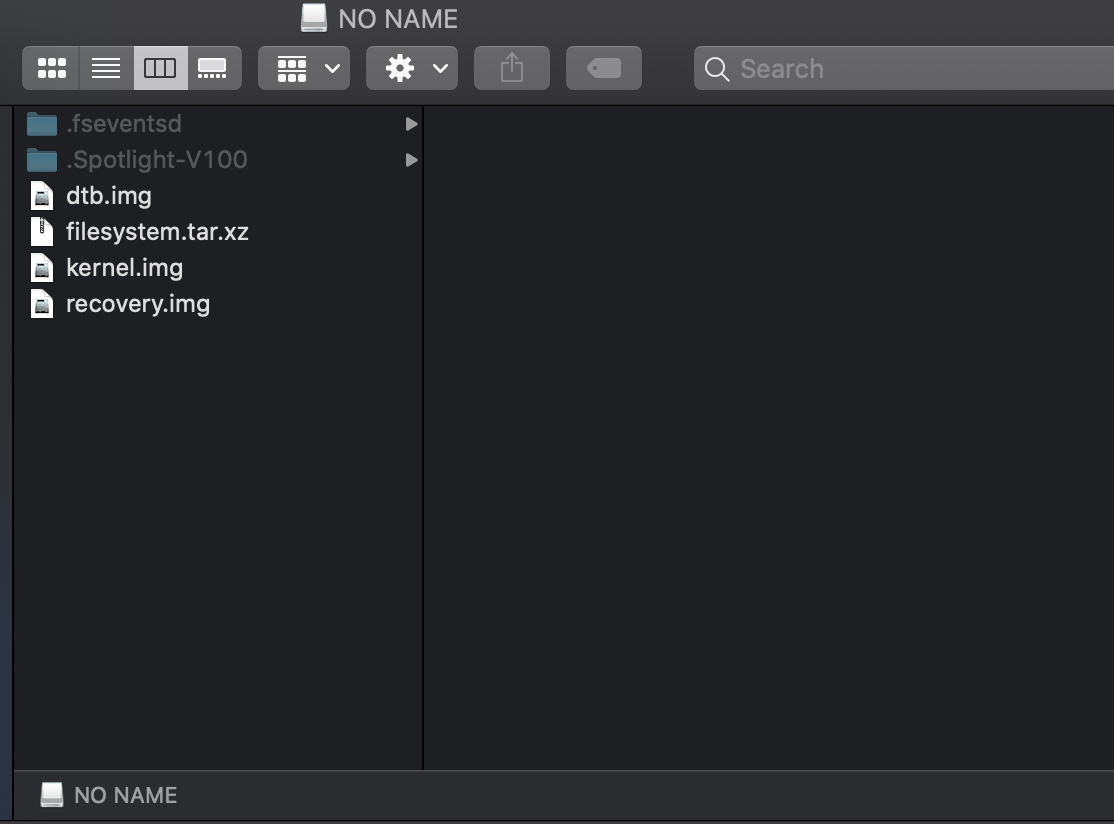This screenshot has height=824, width=1114.
Task: Switch to icon view mode
Action: (x=50, y=68)
